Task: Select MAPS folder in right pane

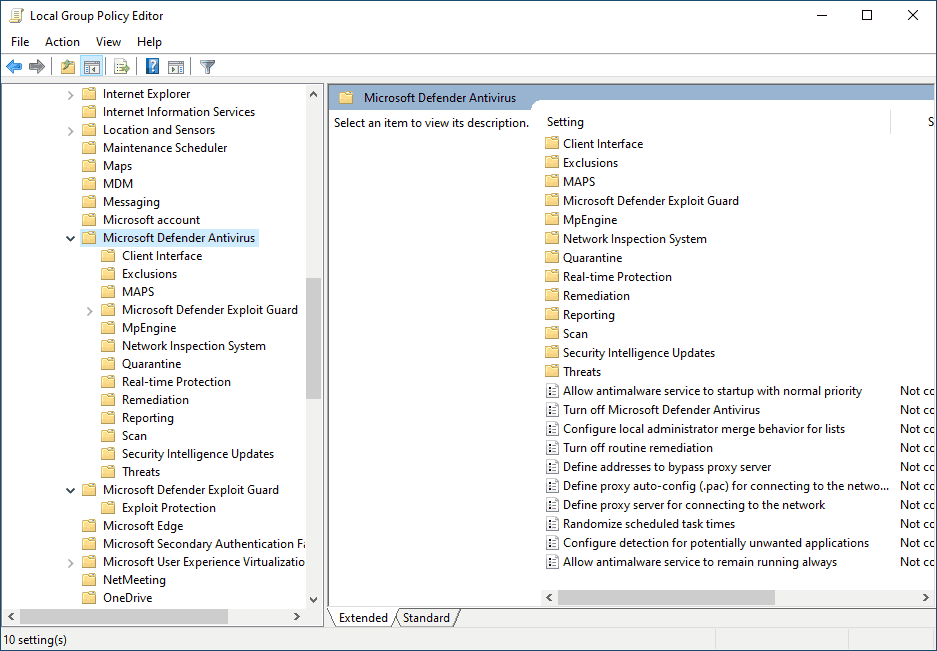Action: tap(579, 182)
